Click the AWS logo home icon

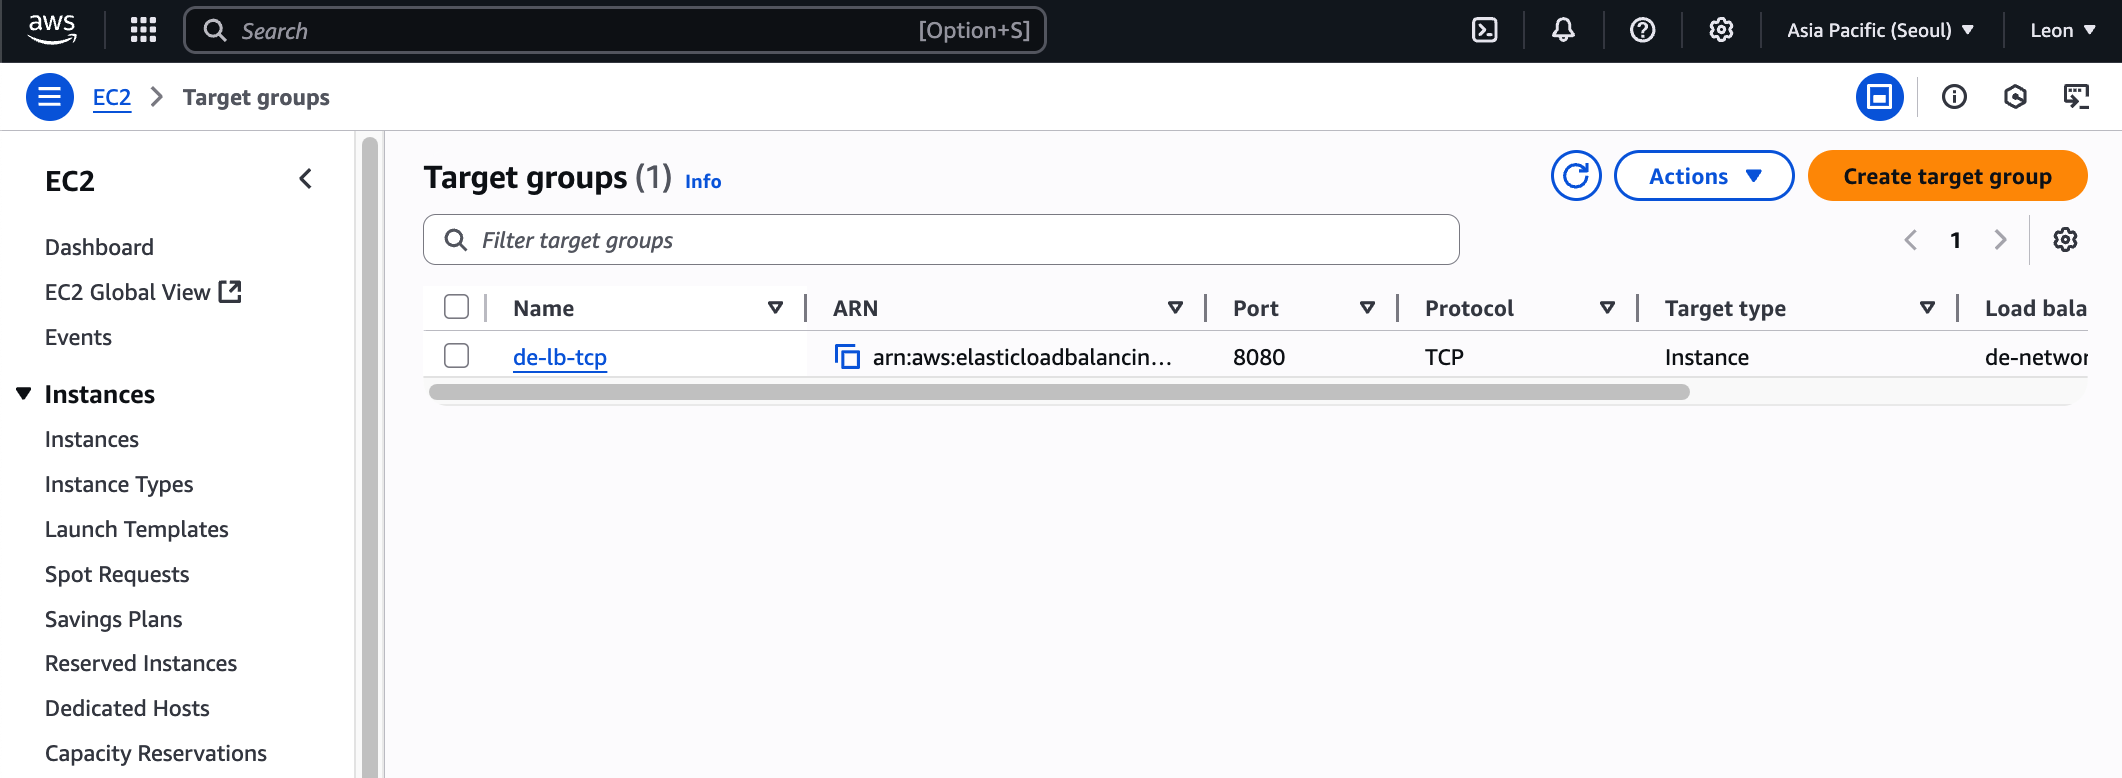point(52,30)
